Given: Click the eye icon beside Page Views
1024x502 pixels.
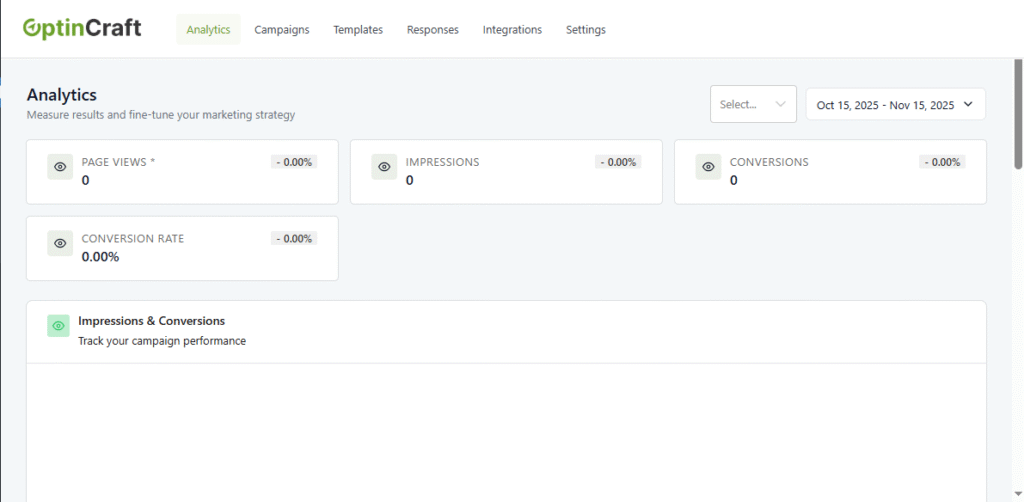Looking at the screenshot, I should coord(60,167).
